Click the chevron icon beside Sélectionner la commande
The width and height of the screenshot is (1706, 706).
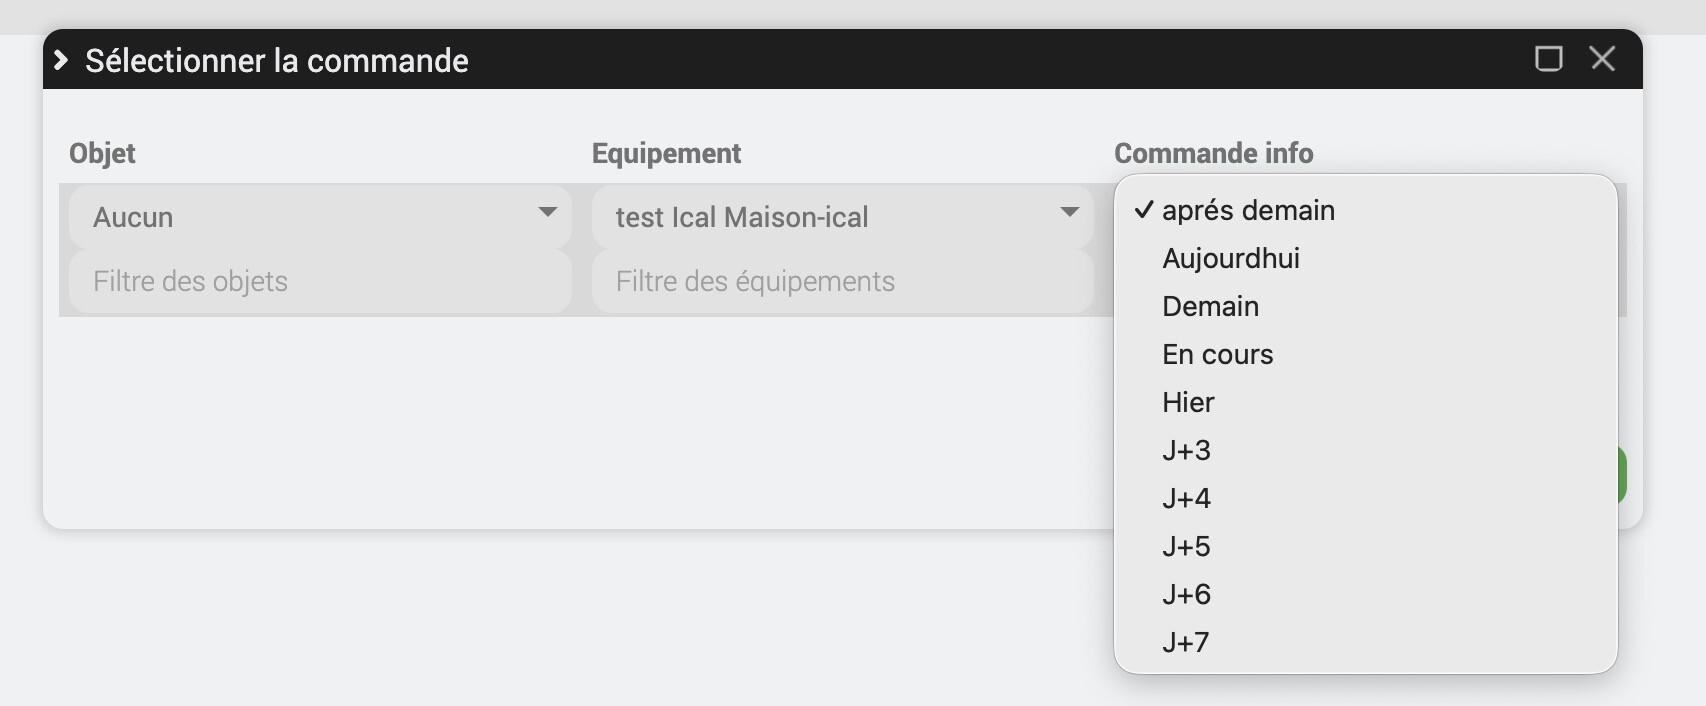pyautogui.click(x=61, y=60)
